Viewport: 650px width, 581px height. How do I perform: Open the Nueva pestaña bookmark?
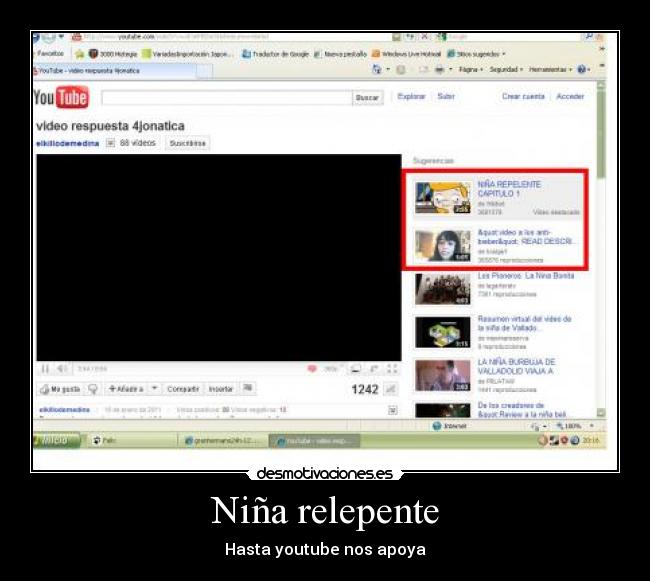point(340,54)
